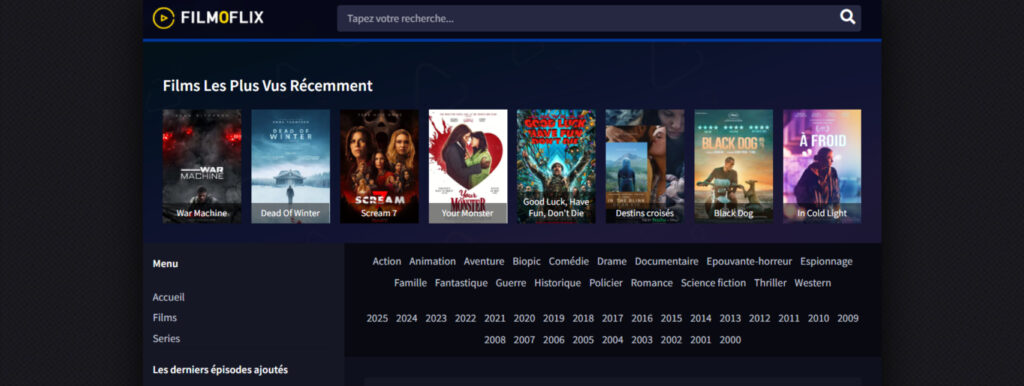The height and width of the screenshot is (386, 1024).
Task: Select the Guerre genre
Action: (511, 283)
